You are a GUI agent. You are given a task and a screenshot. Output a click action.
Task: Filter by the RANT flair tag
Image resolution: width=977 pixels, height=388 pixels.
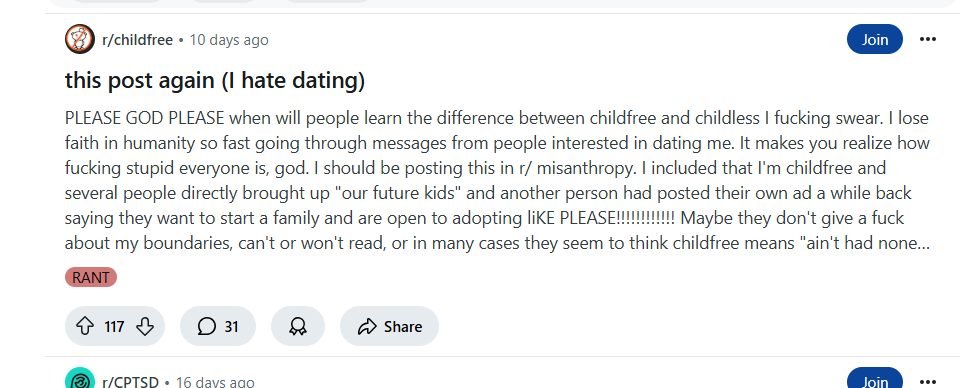click(91, 277)
